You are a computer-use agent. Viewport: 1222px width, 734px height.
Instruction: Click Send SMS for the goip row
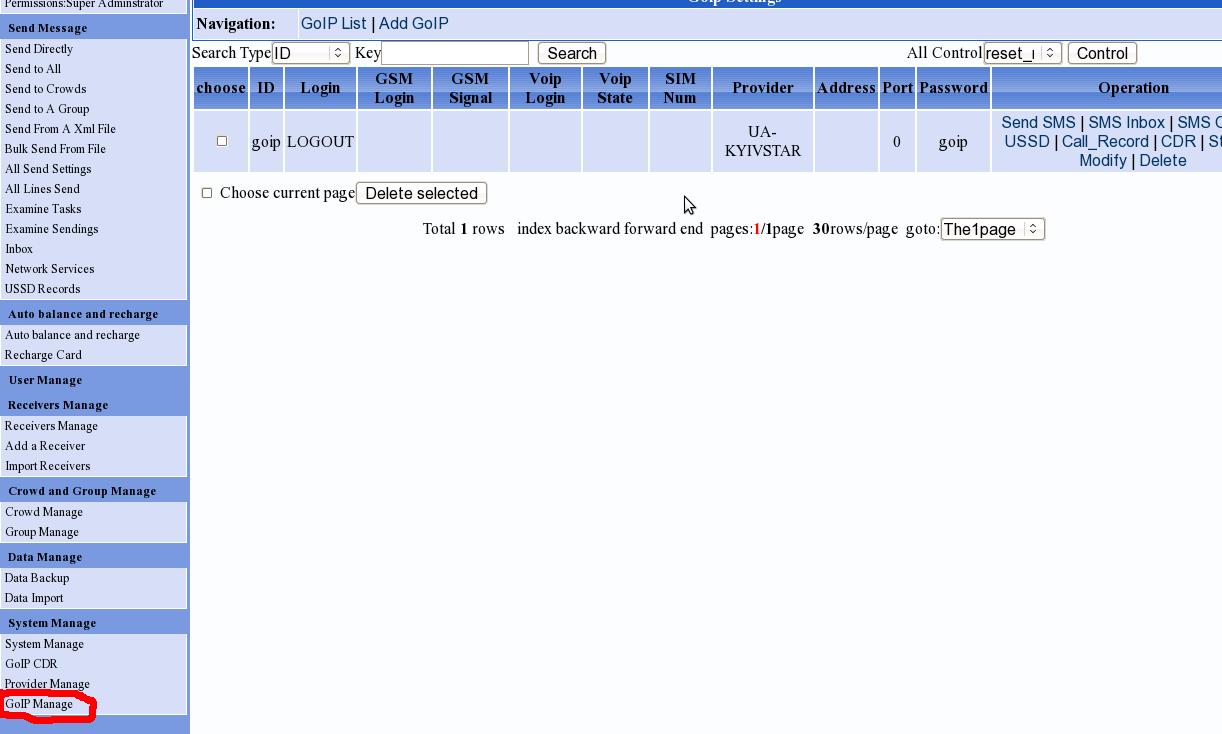coord(1038,122)
